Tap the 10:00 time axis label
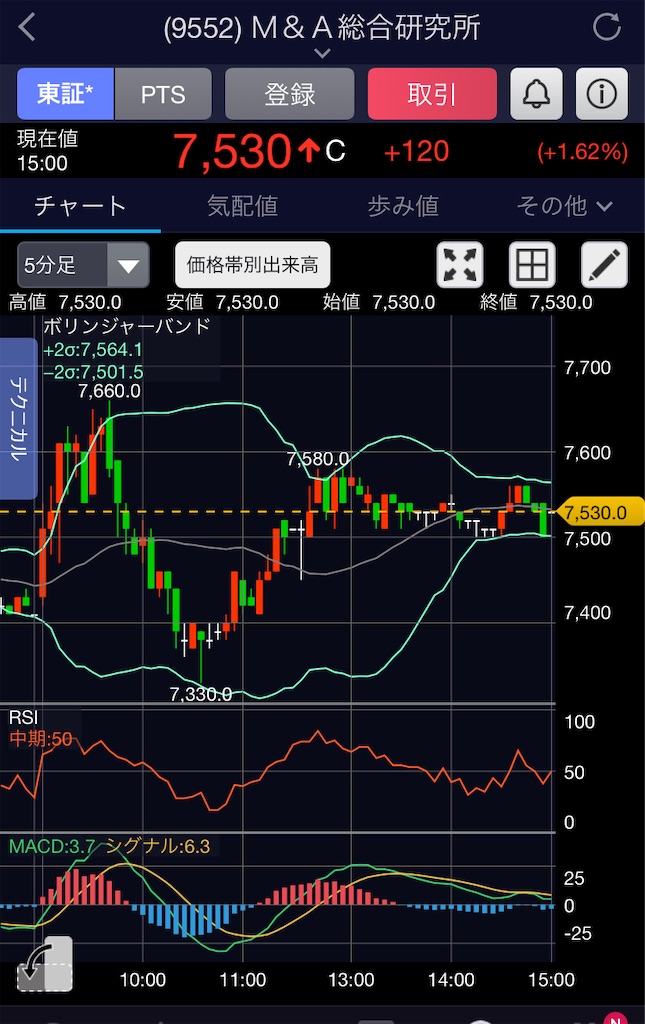The height and width of the screenshot is (1024, 645). click(x=142, y=980)
